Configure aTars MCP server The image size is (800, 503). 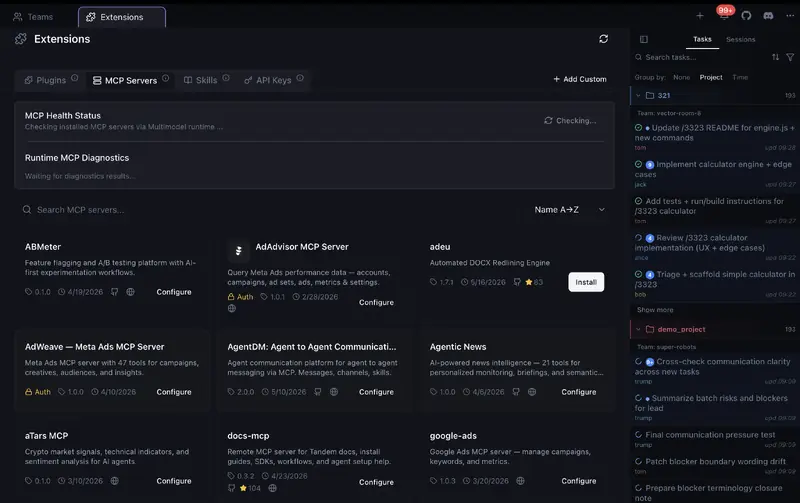pyautogui.click(x=174, y=481)
